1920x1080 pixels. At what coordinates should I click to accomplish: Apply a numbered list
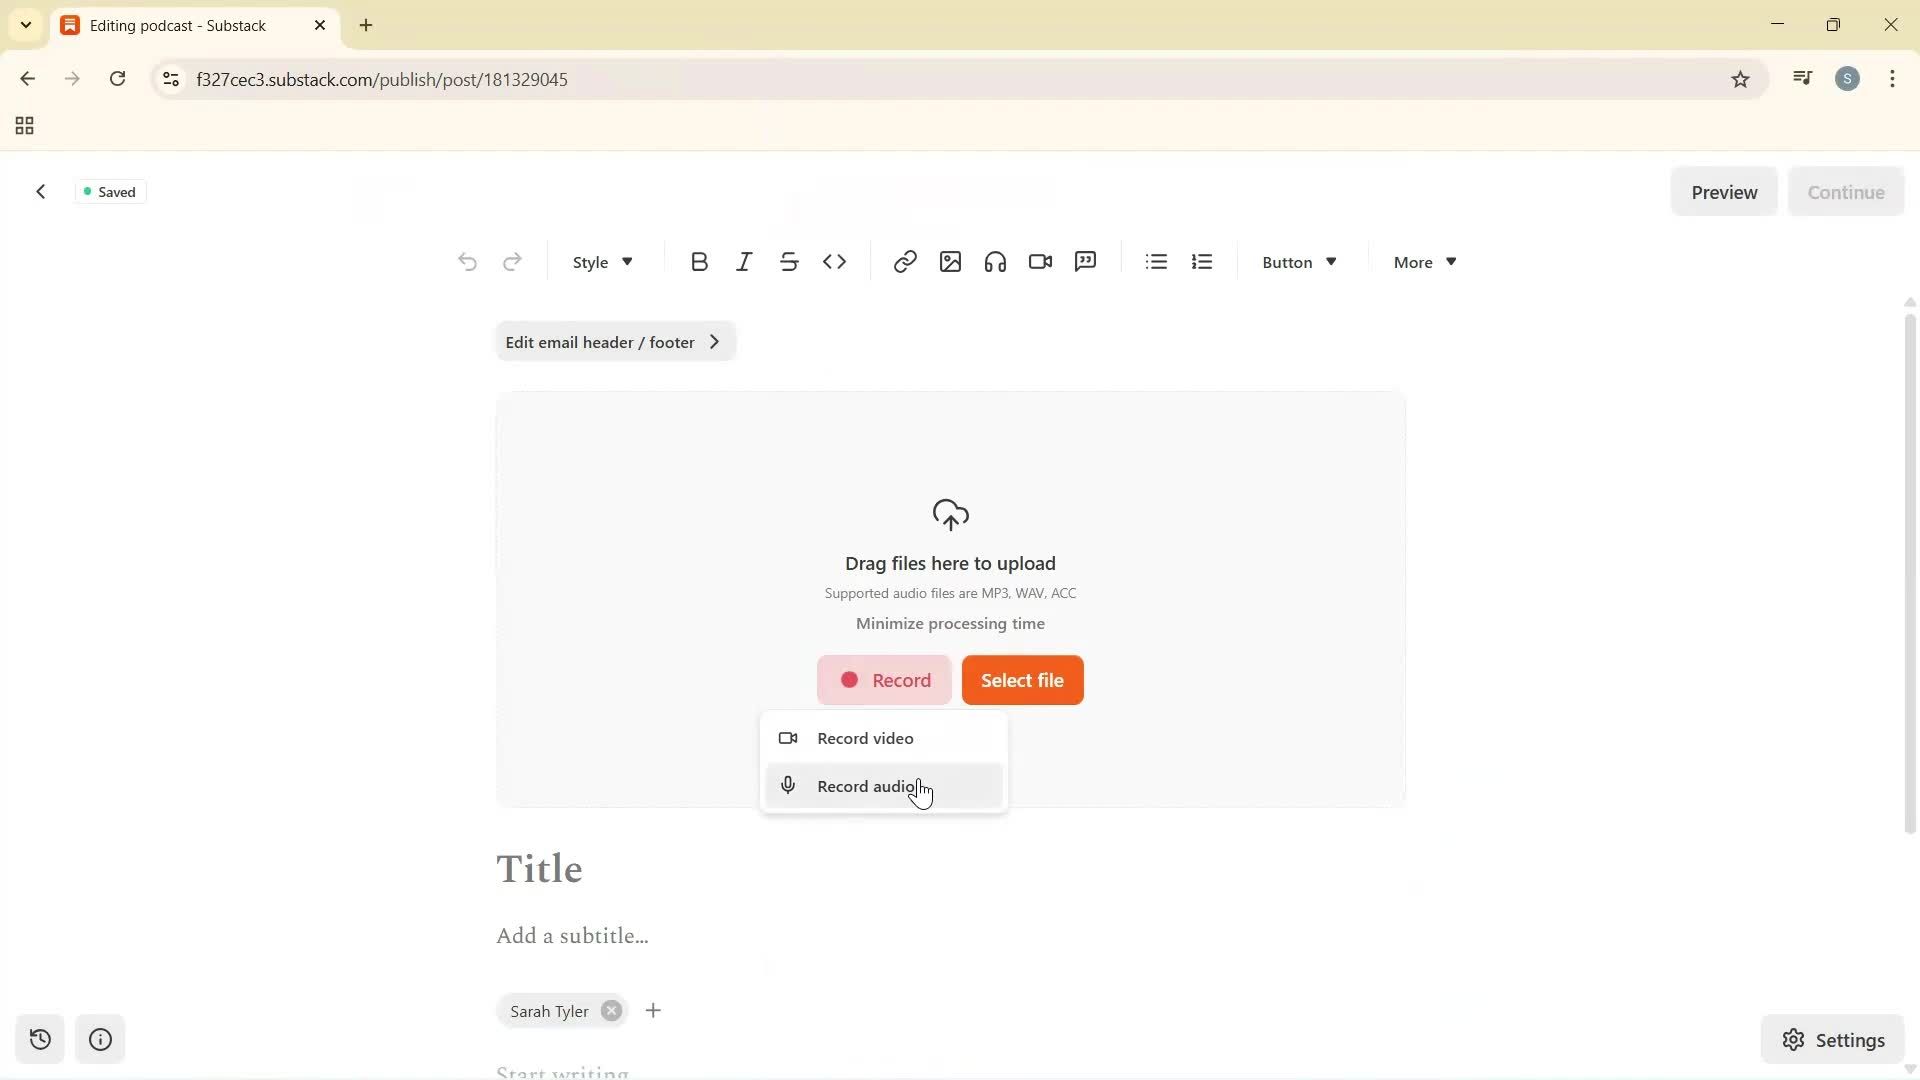pos(1201,261)
